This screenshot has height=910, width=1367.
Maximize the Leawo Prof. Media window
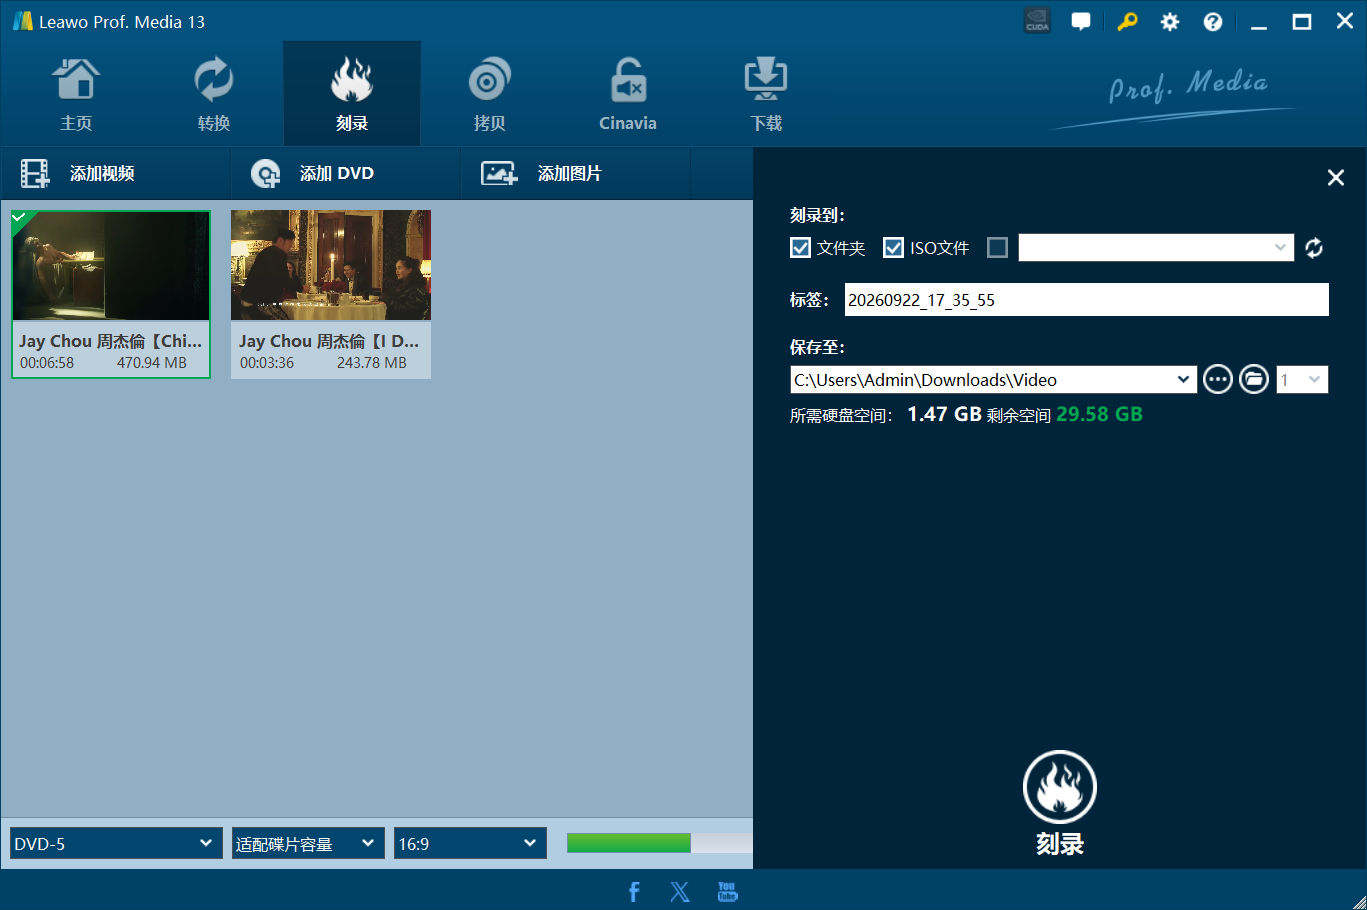tap(1302, 22)
